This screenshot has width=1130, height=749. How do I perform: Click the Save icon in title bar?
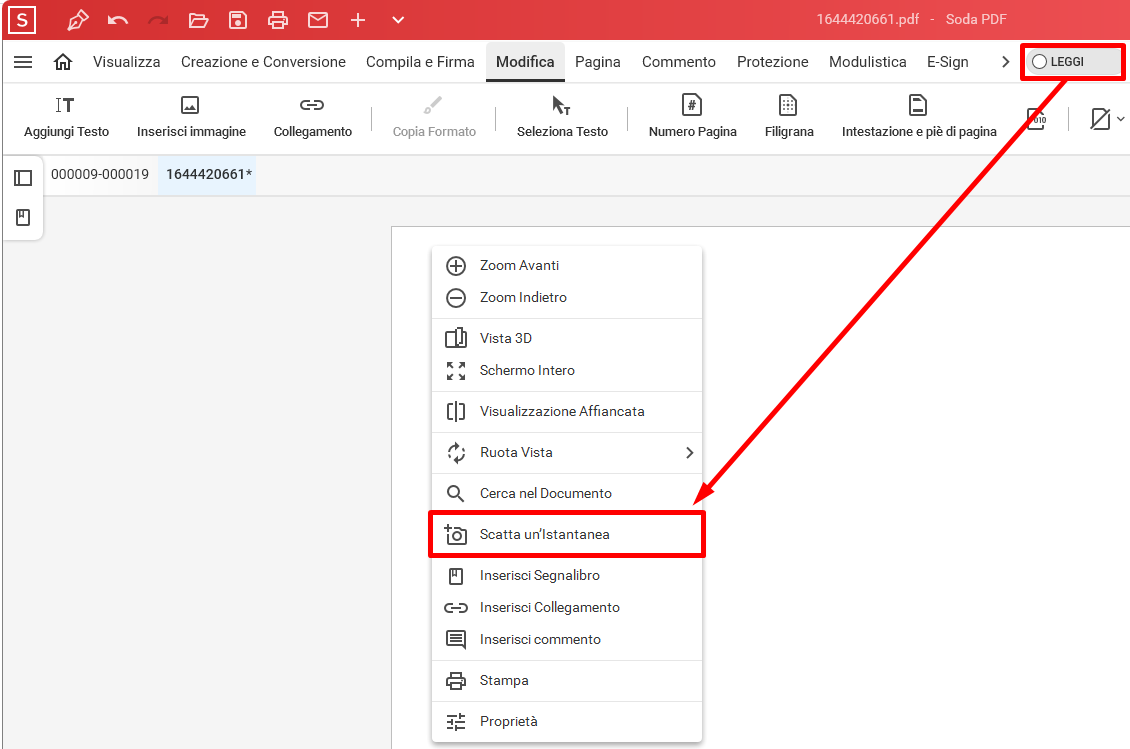[238, 20]
